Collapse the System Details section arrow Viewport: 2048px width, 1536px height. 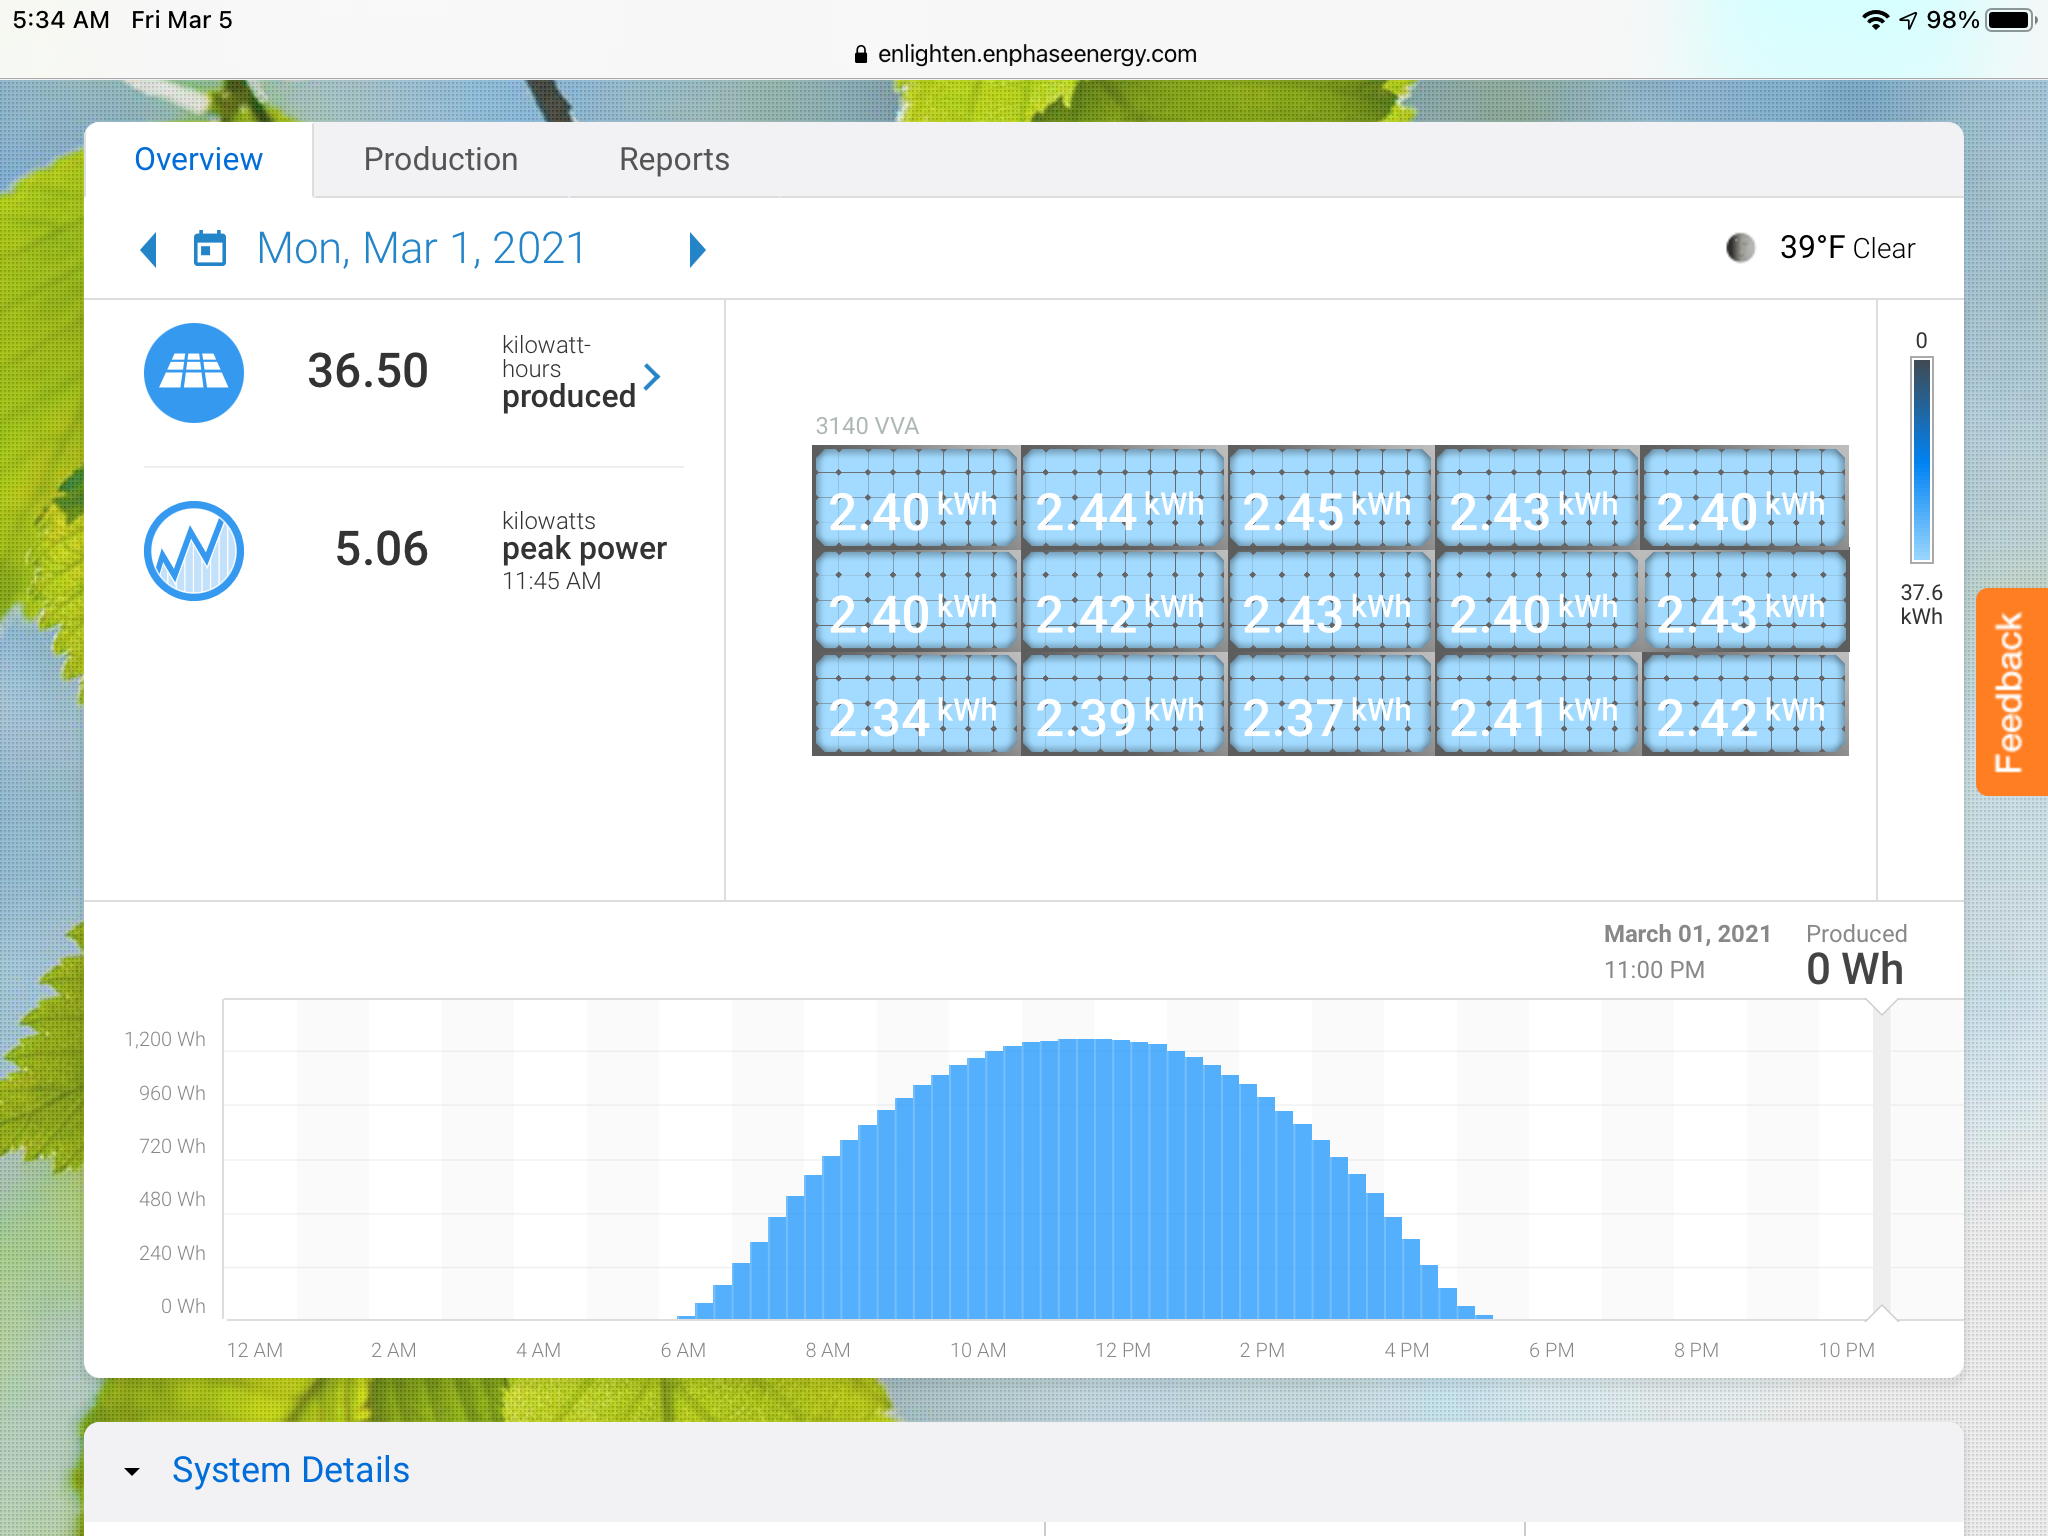(x=132, y=1471)
